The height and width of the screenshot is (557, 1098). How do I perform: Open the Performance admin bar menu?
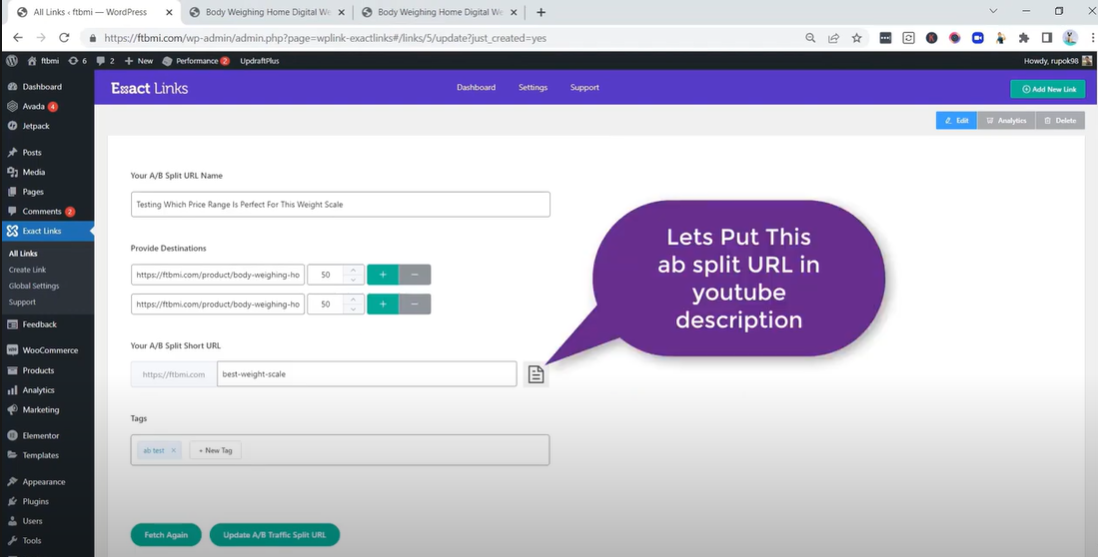tap(196, 61)
